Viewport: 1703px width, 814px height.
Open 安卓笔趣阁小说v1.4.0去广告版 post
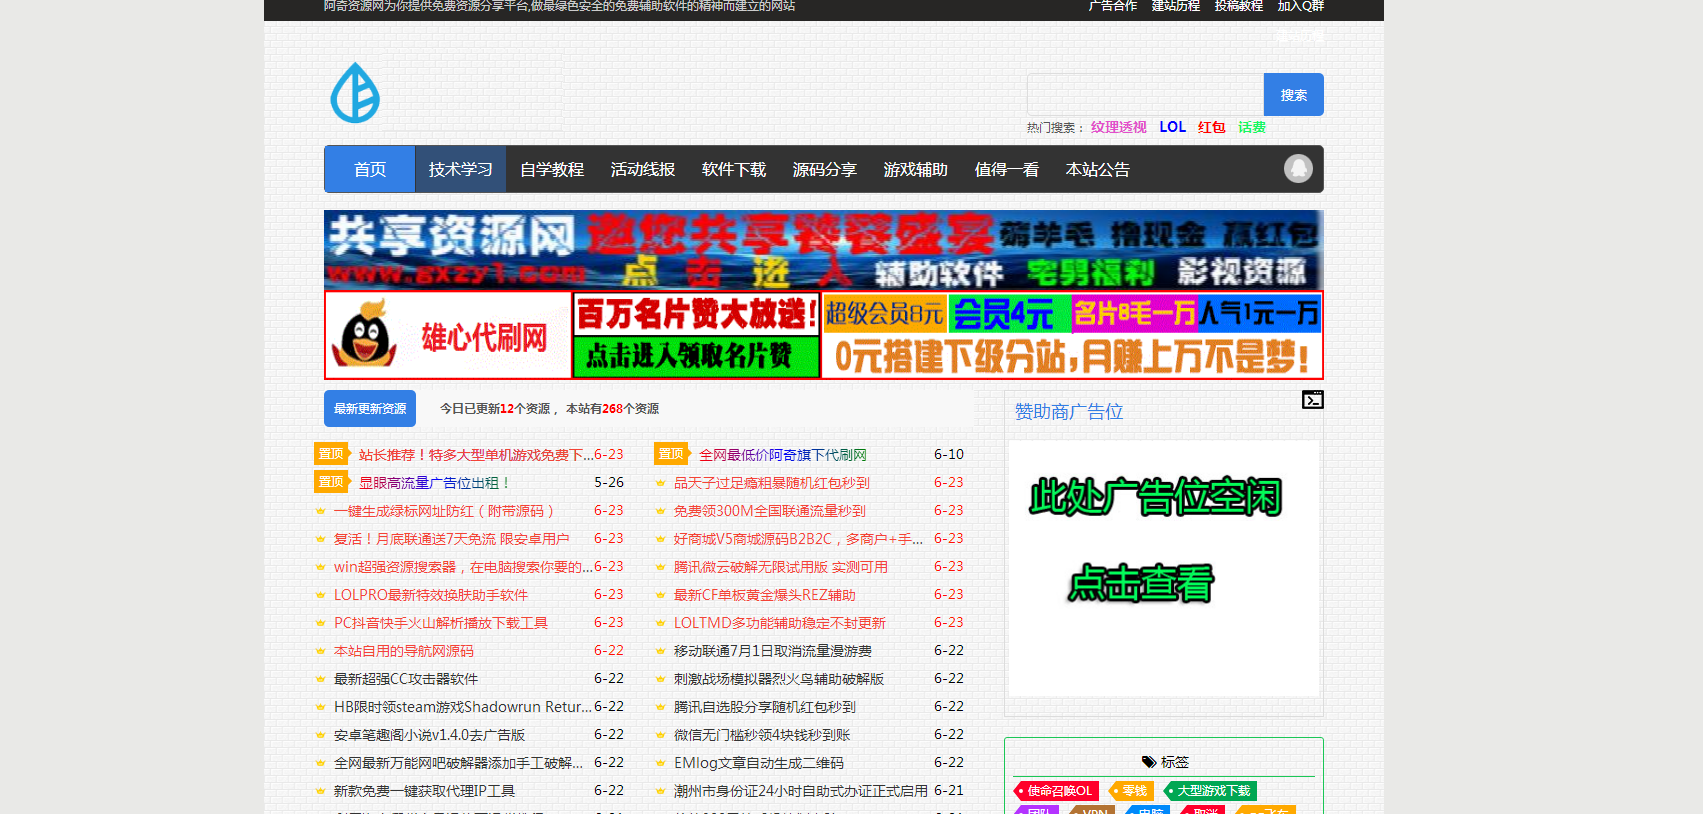pos(430,734)
